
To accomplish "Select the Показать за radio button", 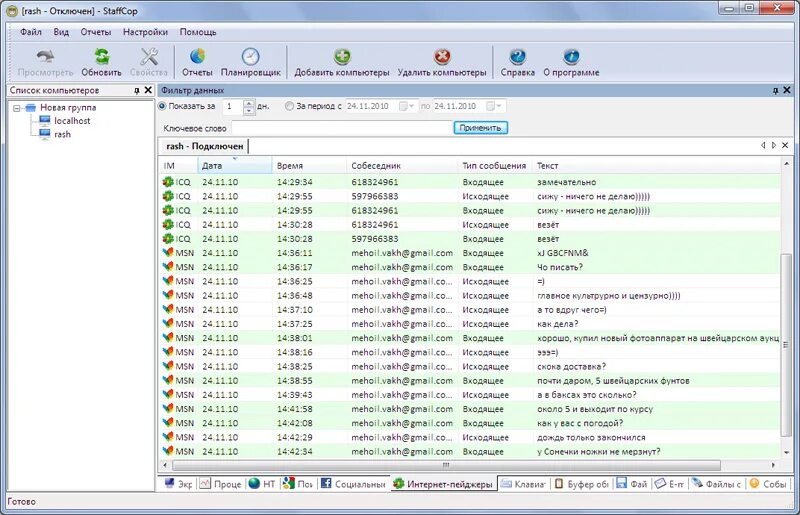I will (162, 106).
